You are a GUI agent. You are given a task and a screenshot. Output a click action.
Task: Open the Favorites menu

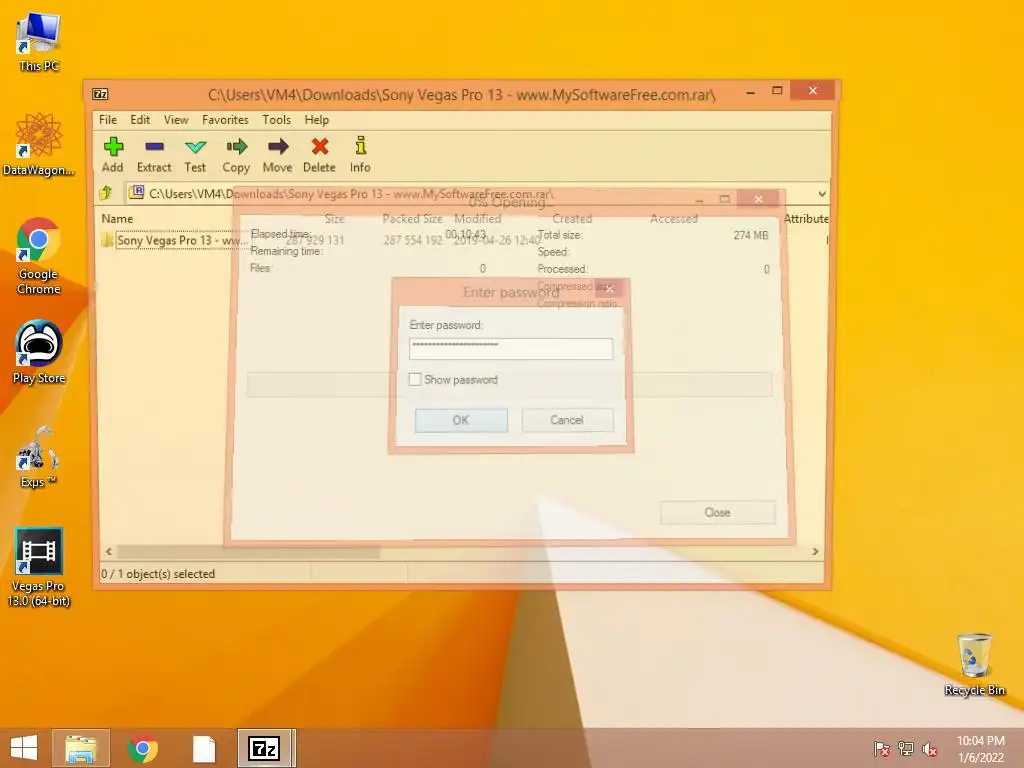(x=225, y=120)
